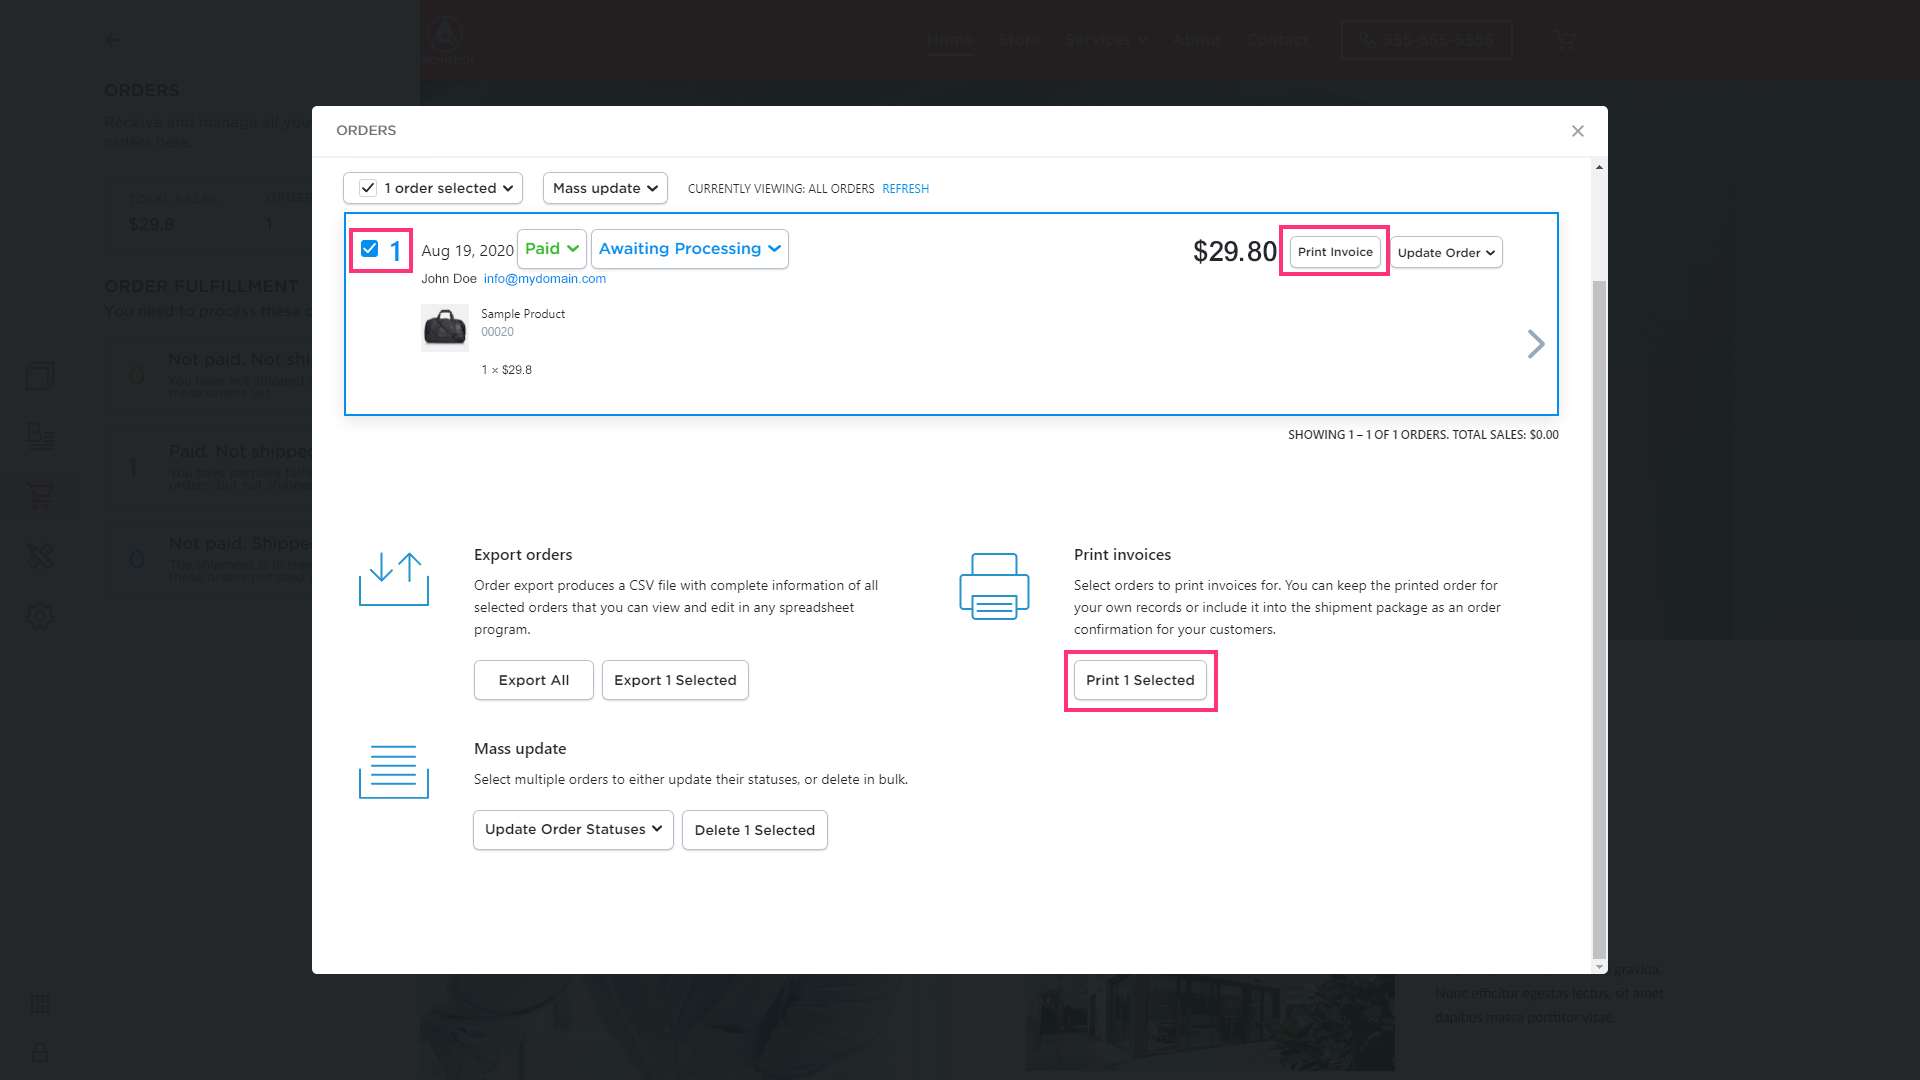
Task: Click Delete 1 Selected button
Action: 755,830
